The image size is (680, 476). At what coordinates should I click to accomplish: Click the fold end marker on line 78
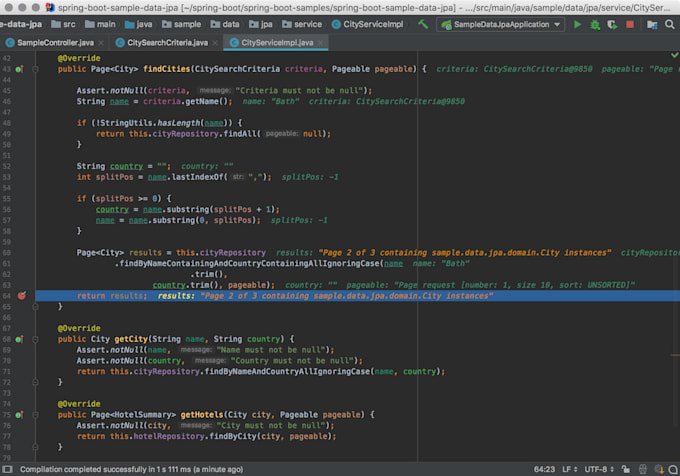[x=36, y=447]
